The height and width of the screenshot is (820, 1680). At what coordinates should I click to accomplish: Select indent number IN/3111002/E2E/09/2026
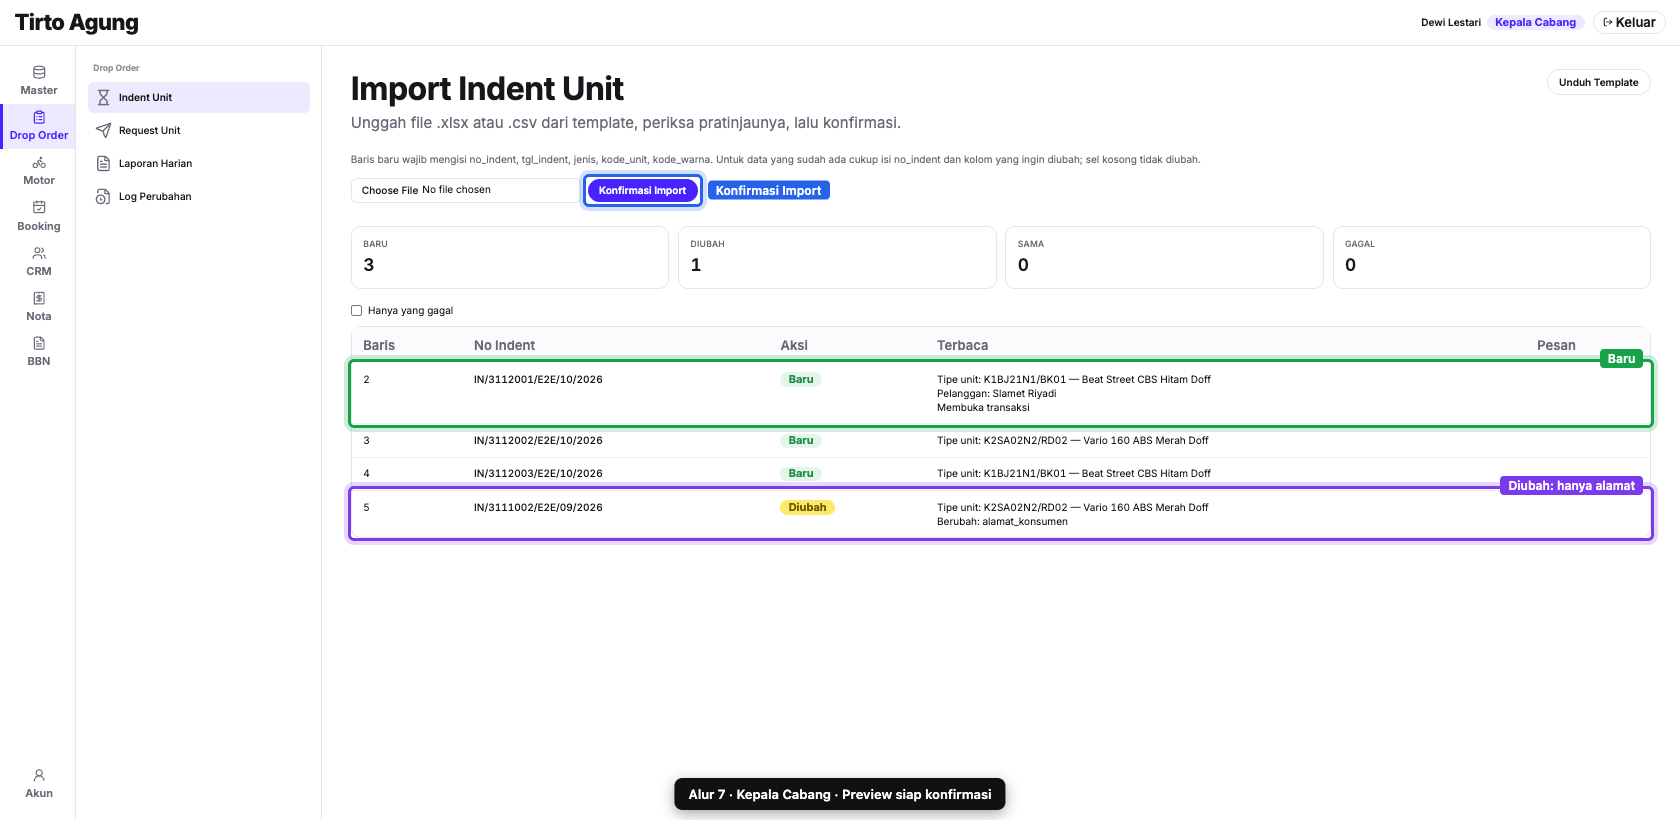point(538,508)
